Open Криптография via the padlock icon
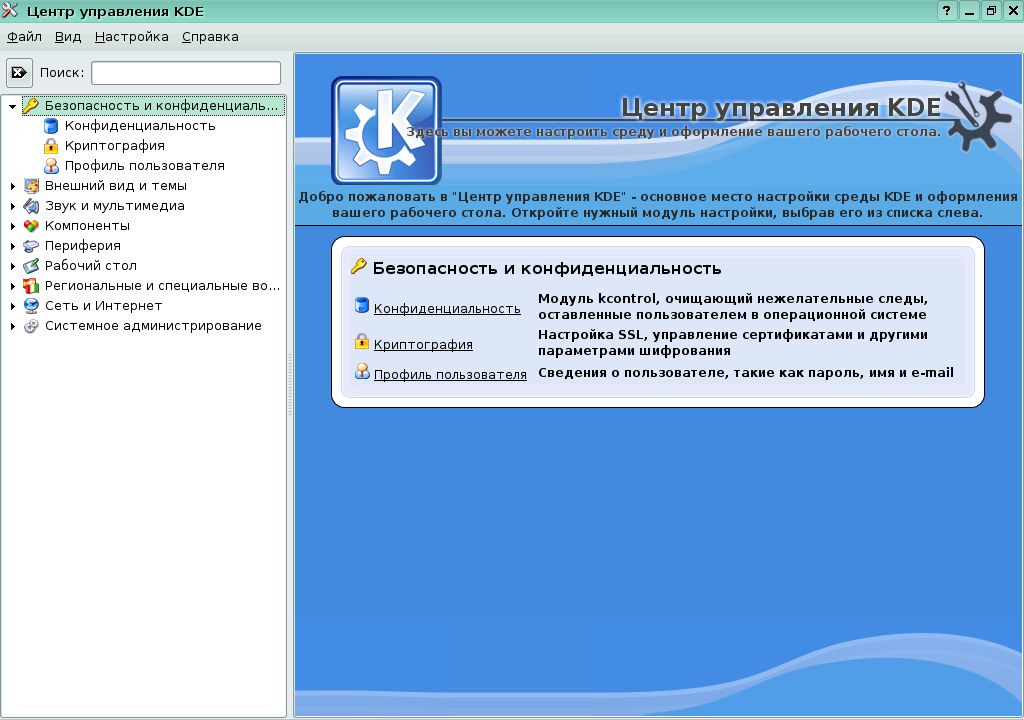This screenshot has height=720, width=1024. click(x=49, y=145)
